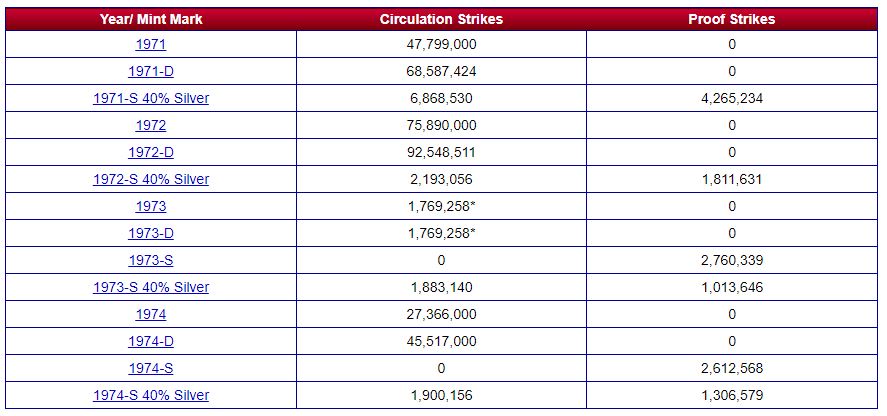Screen dimensions: 887x416
Task: Click the Circulation Strikes column header
Action: (x=441, y=19)
